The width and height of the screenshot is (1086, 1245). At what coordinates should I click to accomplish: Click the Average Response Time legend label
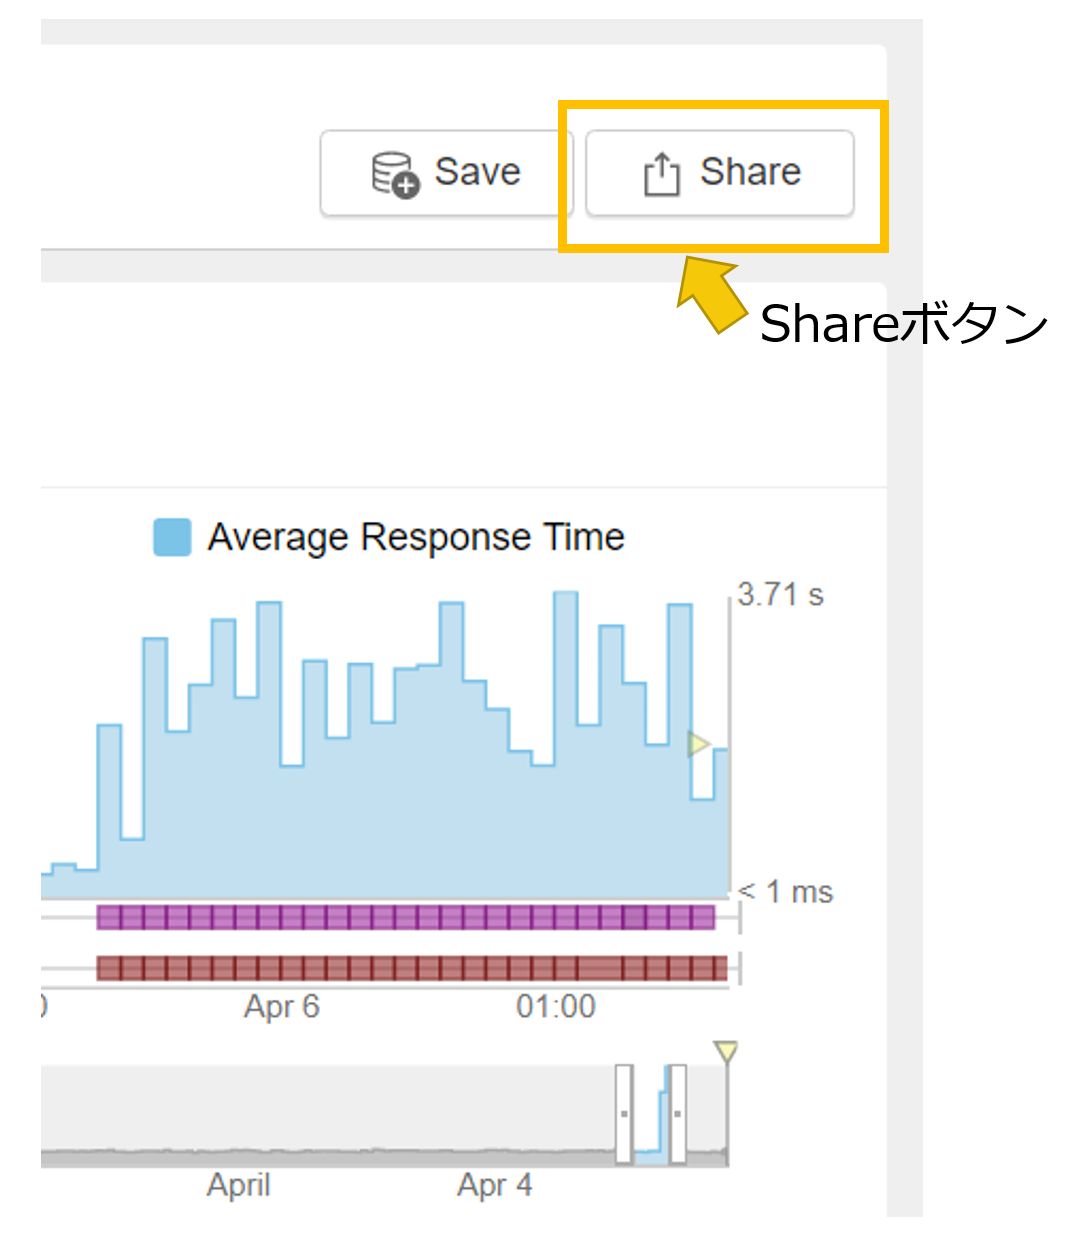[x=416, y=537]
